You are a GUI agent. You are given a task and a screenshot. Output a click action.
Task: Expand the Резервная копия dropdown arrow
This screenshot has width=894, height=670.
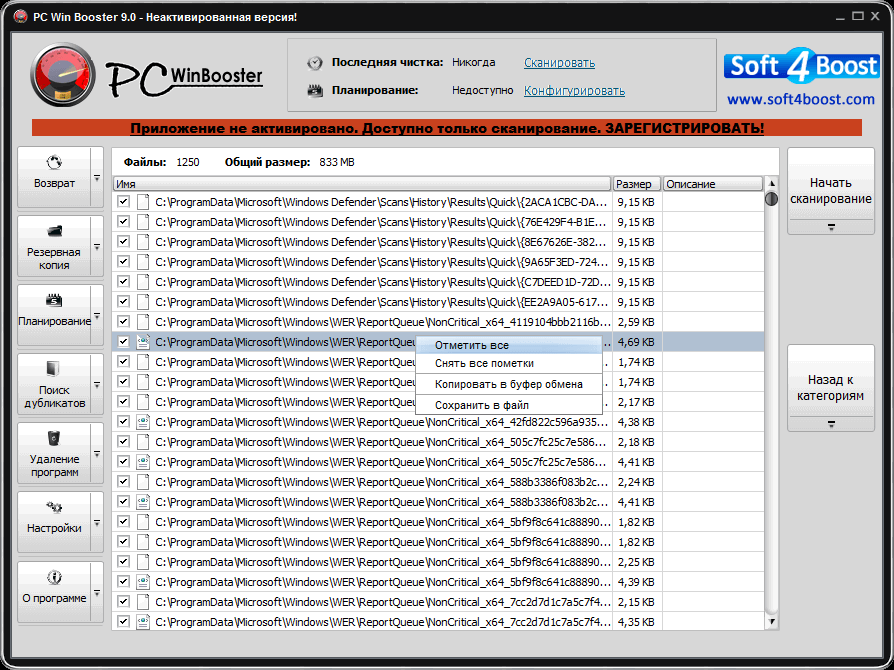pyautogui.click(x=97, y=247)
